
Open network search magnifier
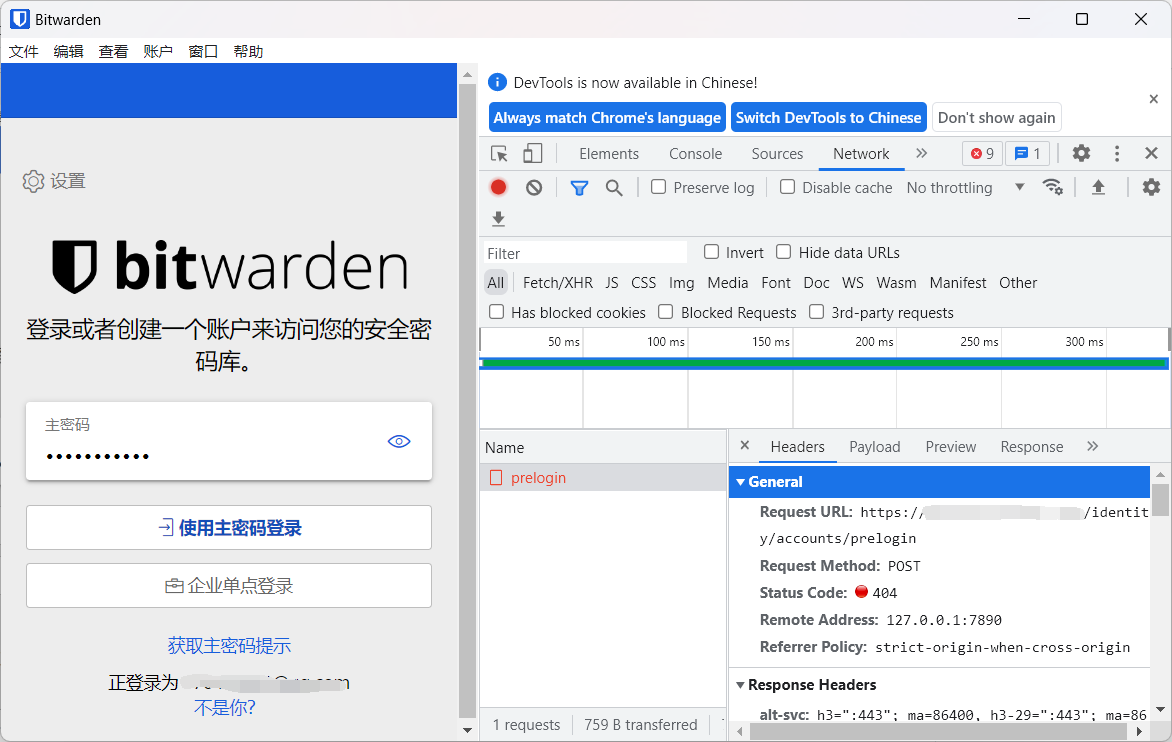(x=614, y=188)
